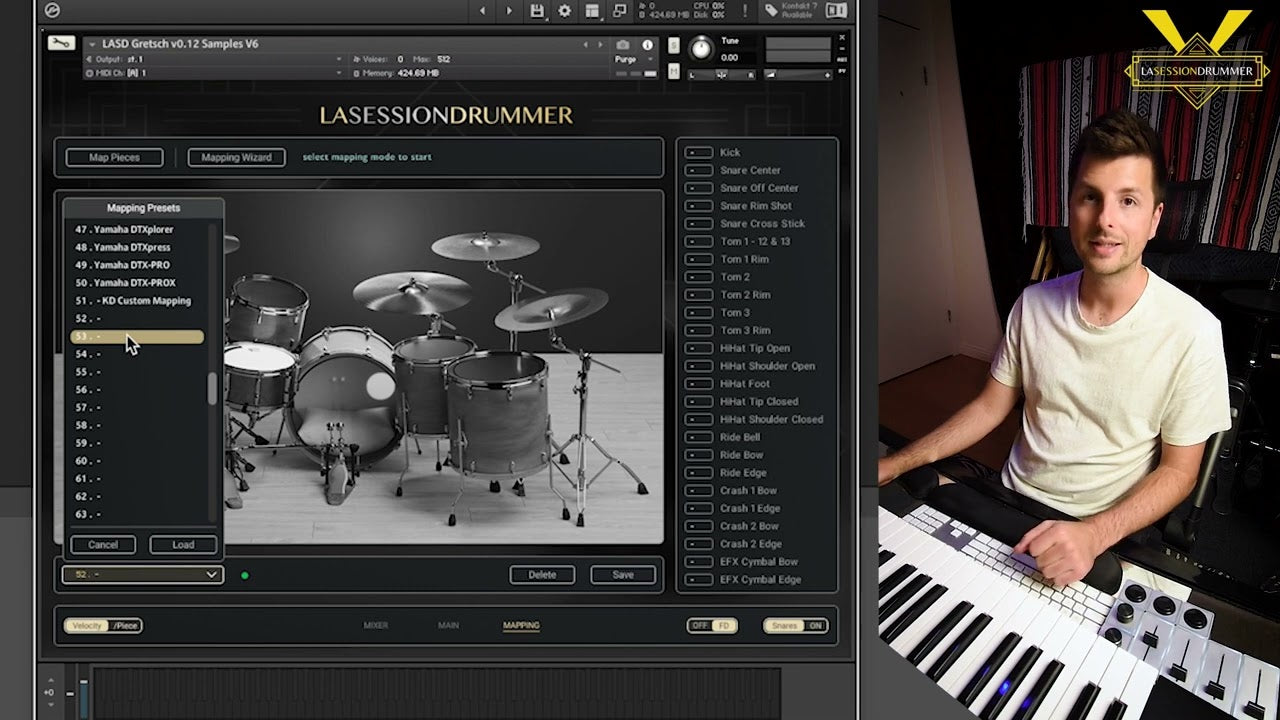The height and width of the screenshot is (720, 1280).
Task: Click the info icon in the instrument header
Action: click(x=647, y=45)
